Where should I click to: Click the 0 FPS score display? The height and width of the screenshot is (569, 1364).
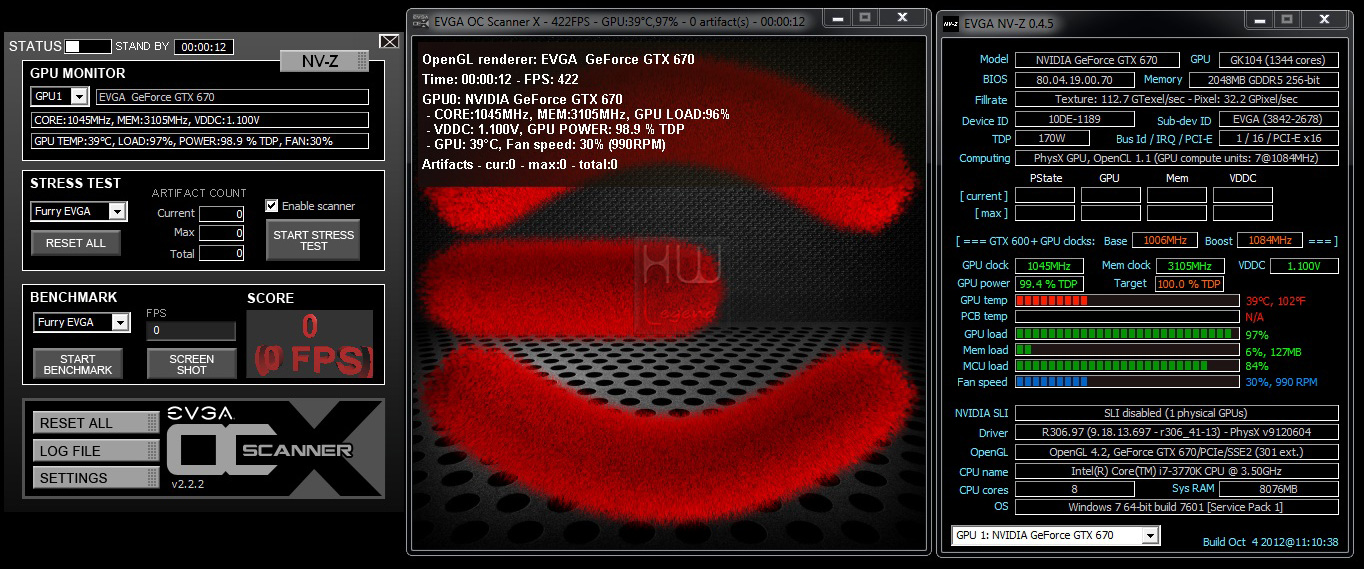pyautogui.click(x=310, y=344)
